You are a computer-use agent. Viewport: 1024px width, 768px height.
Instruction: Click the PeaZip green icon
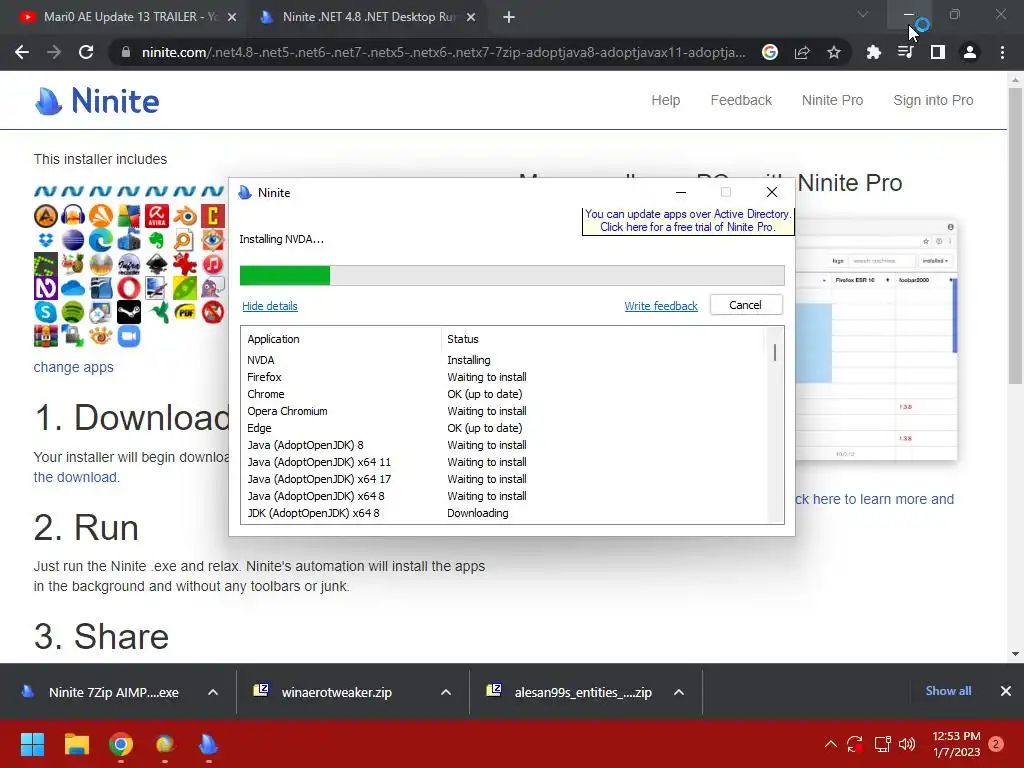tap(185, 288)
